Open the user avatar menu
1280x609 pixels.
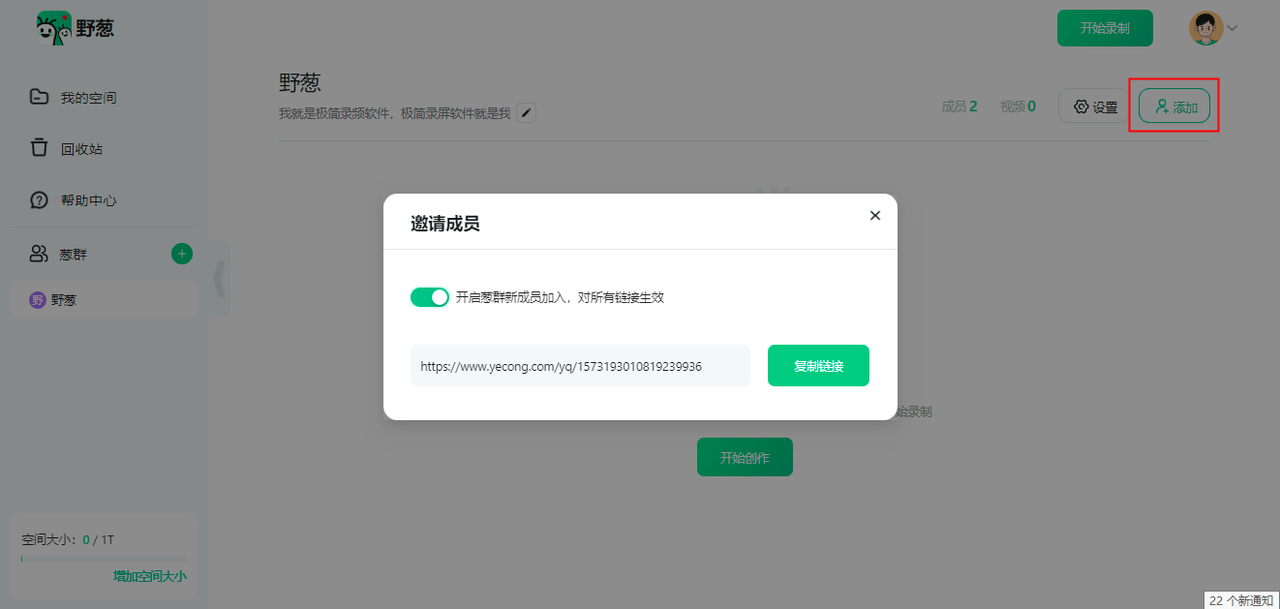pos(1206,28)
